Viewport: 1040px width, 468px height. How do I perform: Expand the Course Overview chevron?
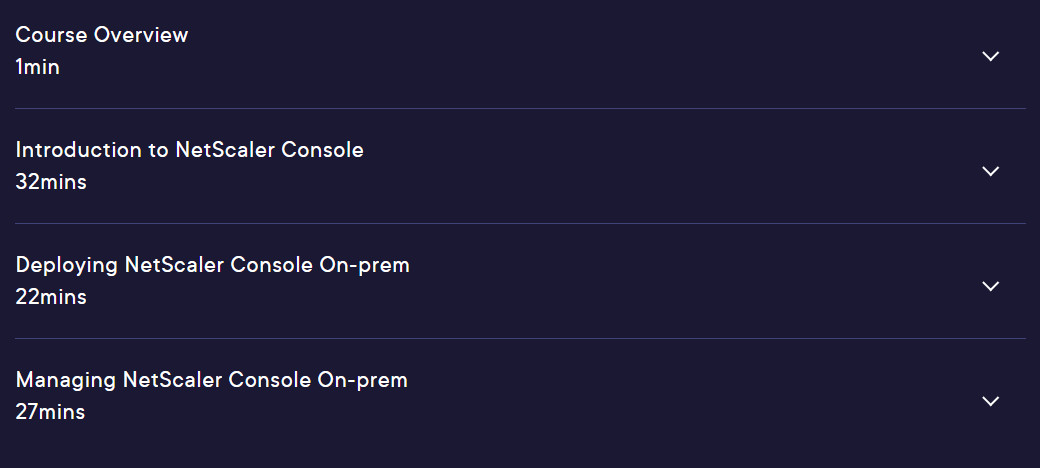pos(990,56)
